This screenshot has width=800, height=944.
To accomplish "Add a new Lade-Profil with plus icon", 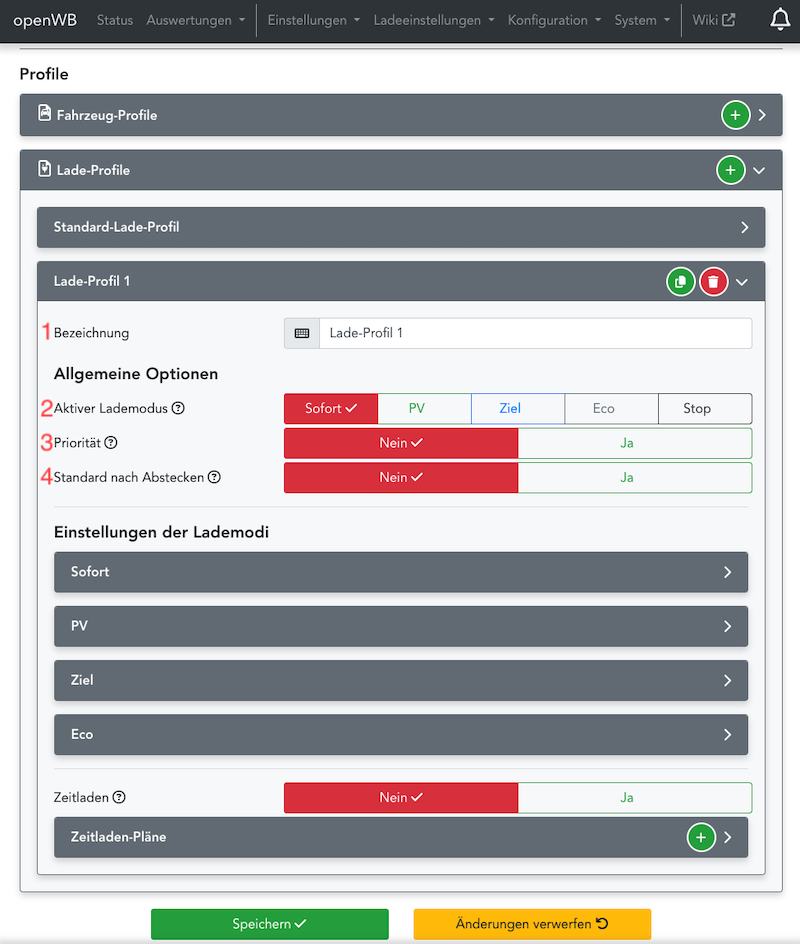I will tap(730, 171).
